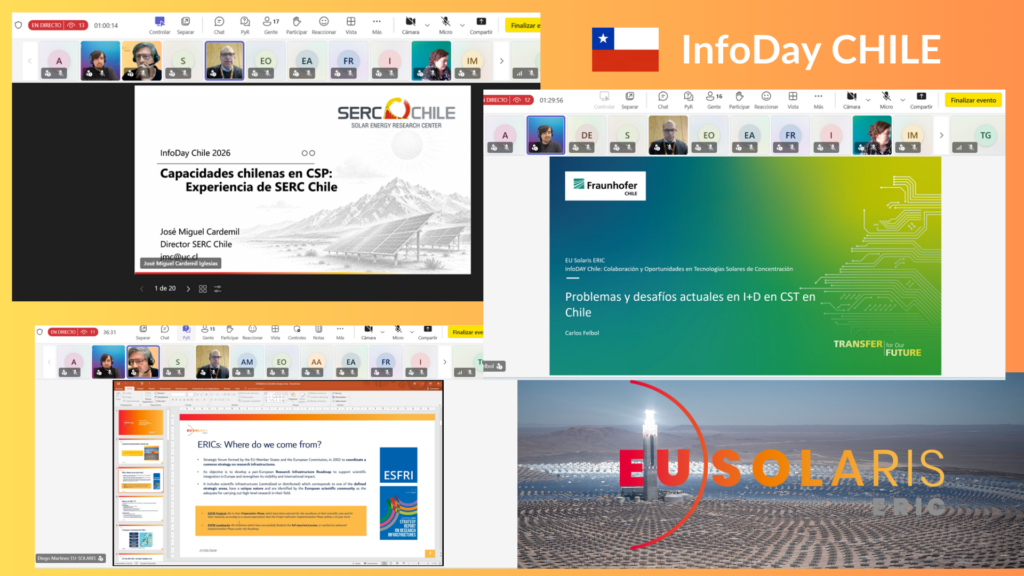
Task: Toggle Cámara in ERICs meeting window
Action: (x=368, y=332)
